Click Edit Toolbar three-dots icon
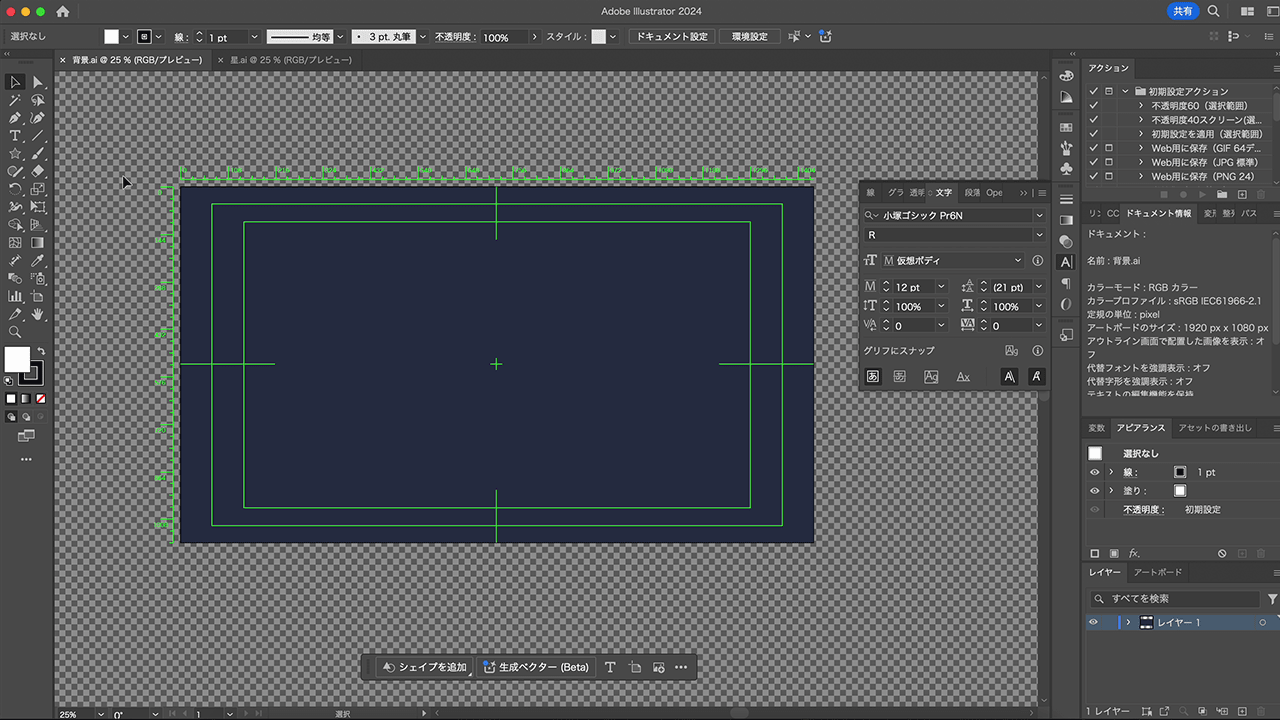This screenshot has width=1280, height=720. pyautogui.click(x=26, y=459)
